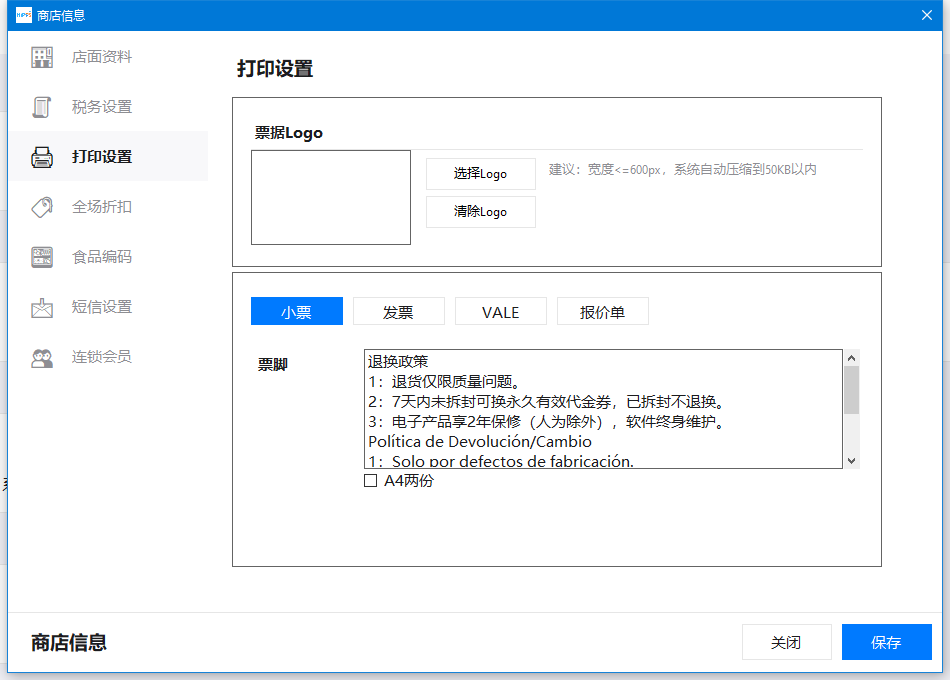
Task: Switch to the VALE tab
Action: click(500, 312)
